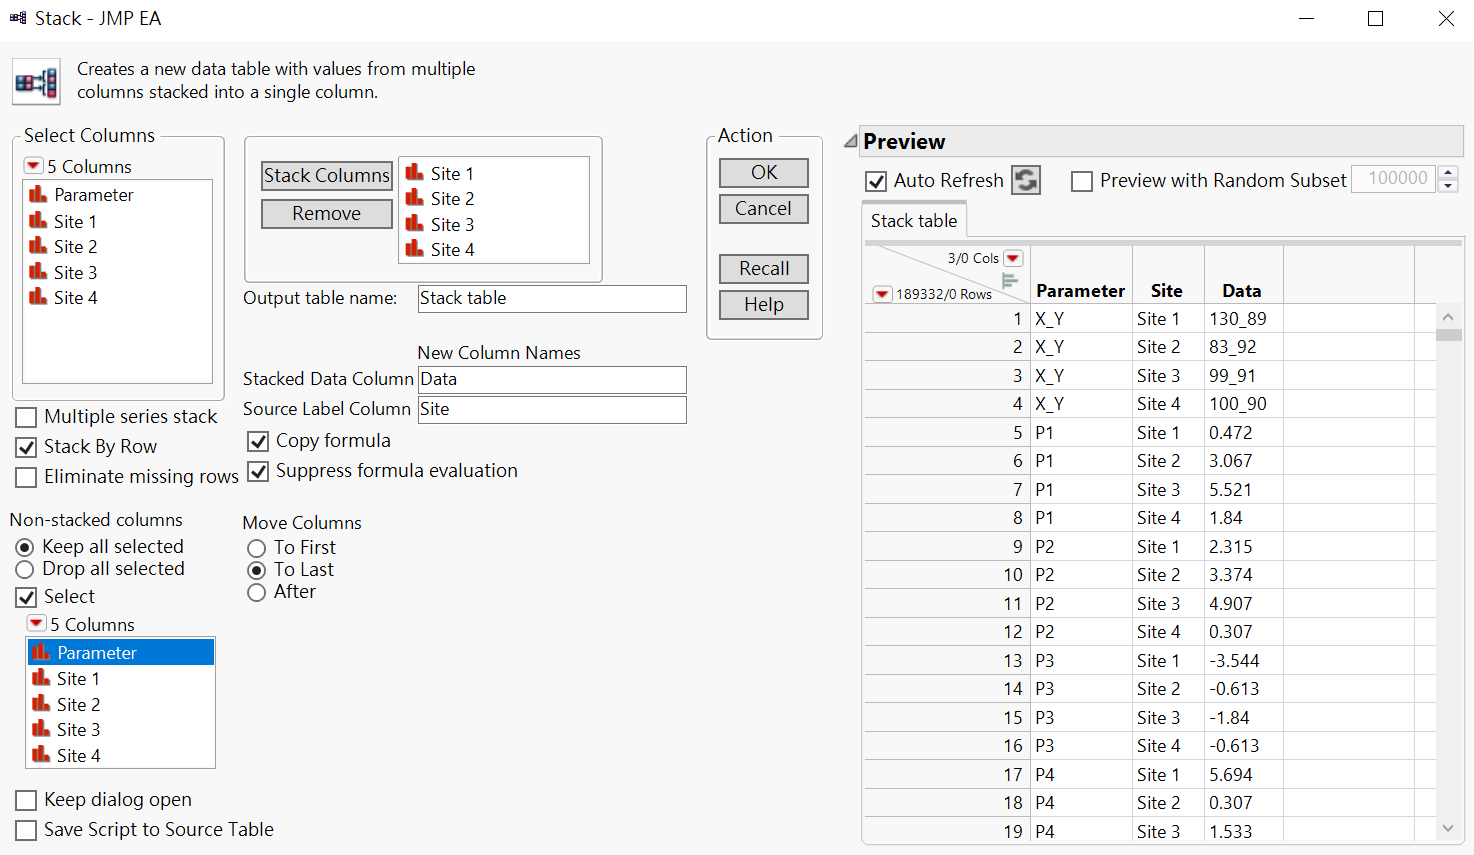This screenshot has width=1474, height=855.
Task: Switch to the Stack table tab
Action: (913, 221)
